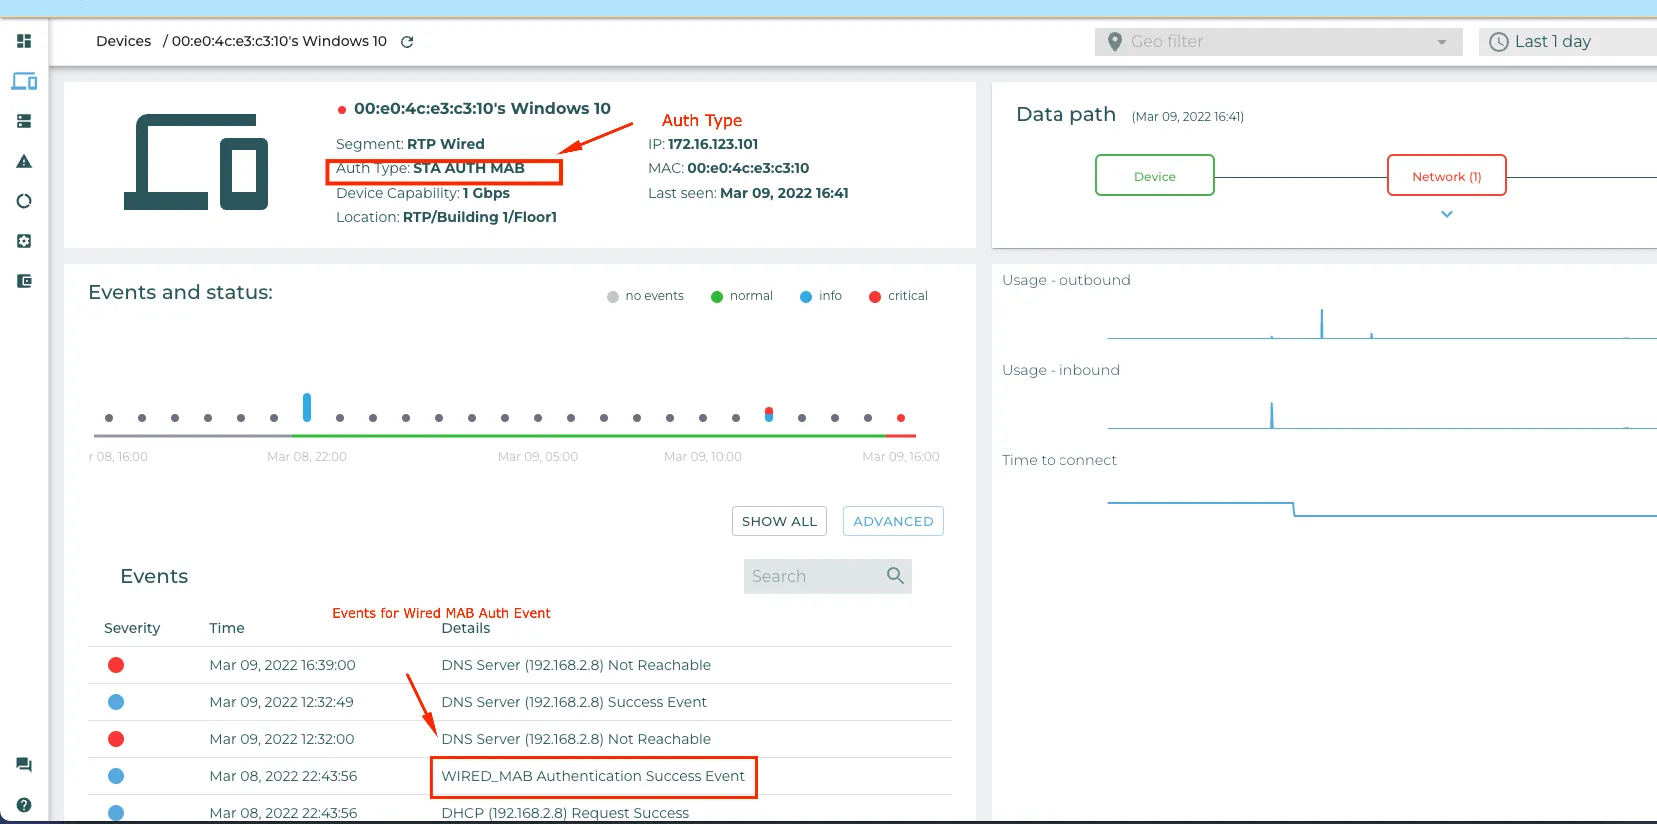Click the wallet-shaped icon in sidebar
The height and width of the screenshot is (824, 1657).
(24, 281)
